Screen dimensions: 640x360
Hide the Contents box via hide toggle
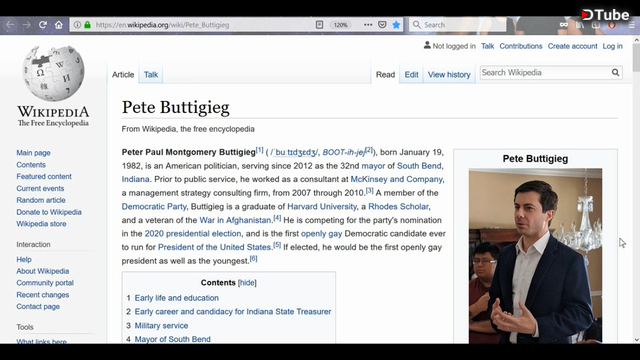coord(247,282)
